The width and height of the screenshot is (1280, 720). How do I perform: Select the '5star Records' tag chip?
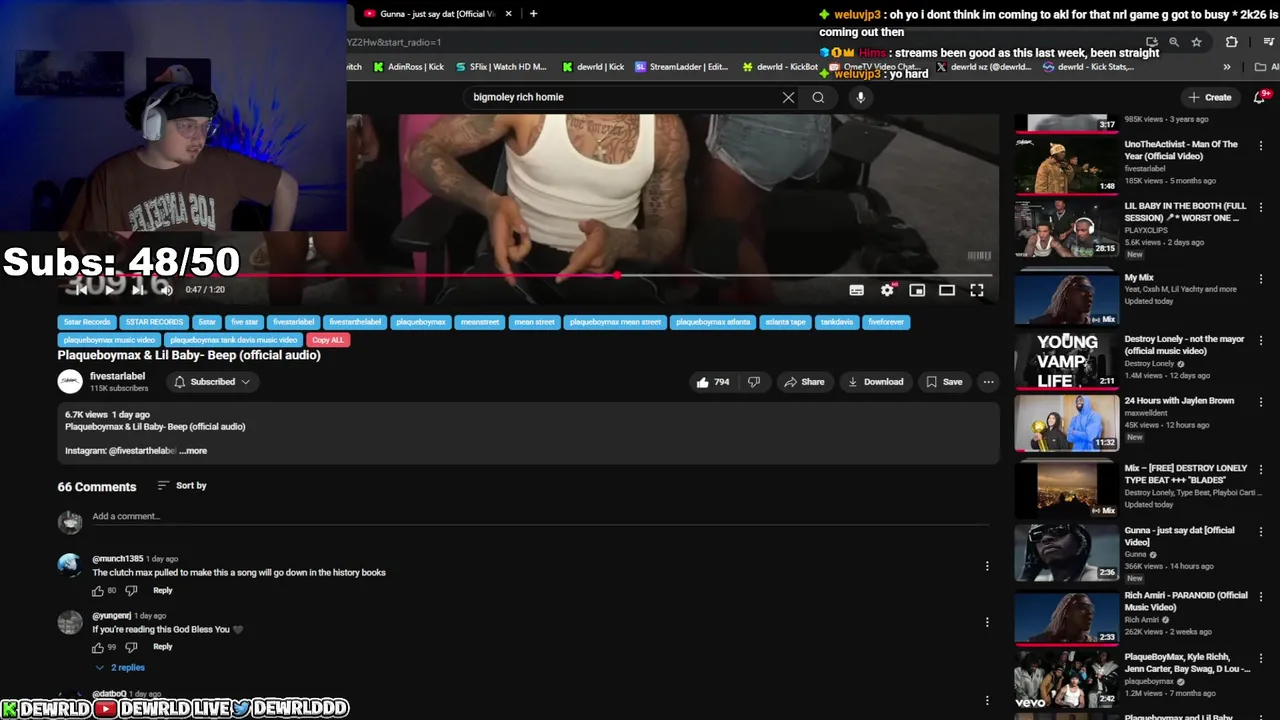tap(87, 322)
